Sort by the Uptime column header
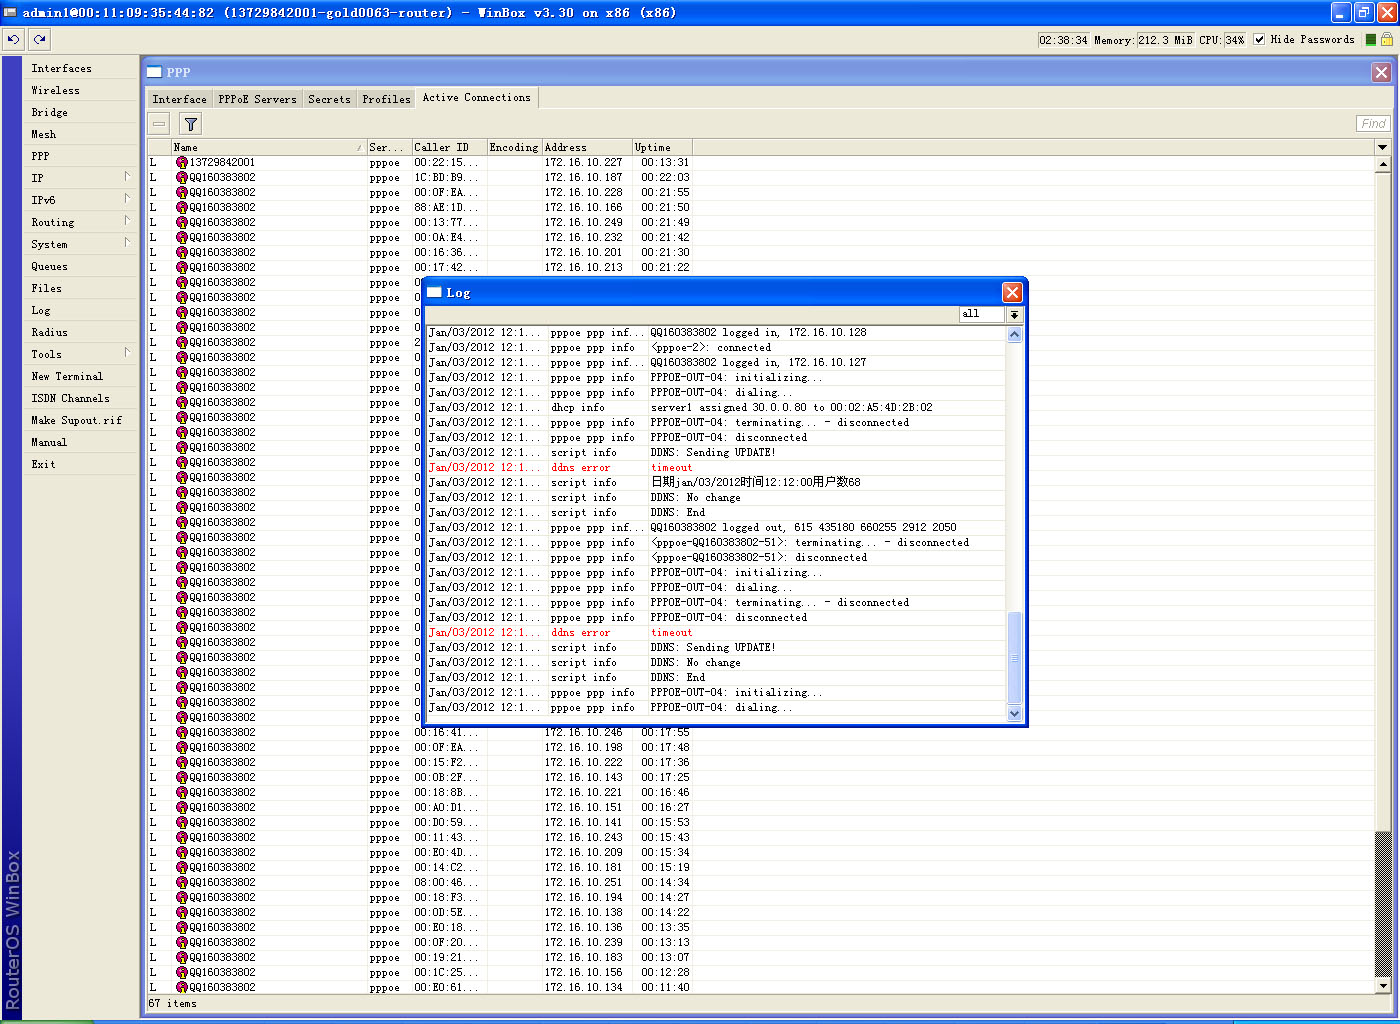1400x1024 pixels. 663,147
